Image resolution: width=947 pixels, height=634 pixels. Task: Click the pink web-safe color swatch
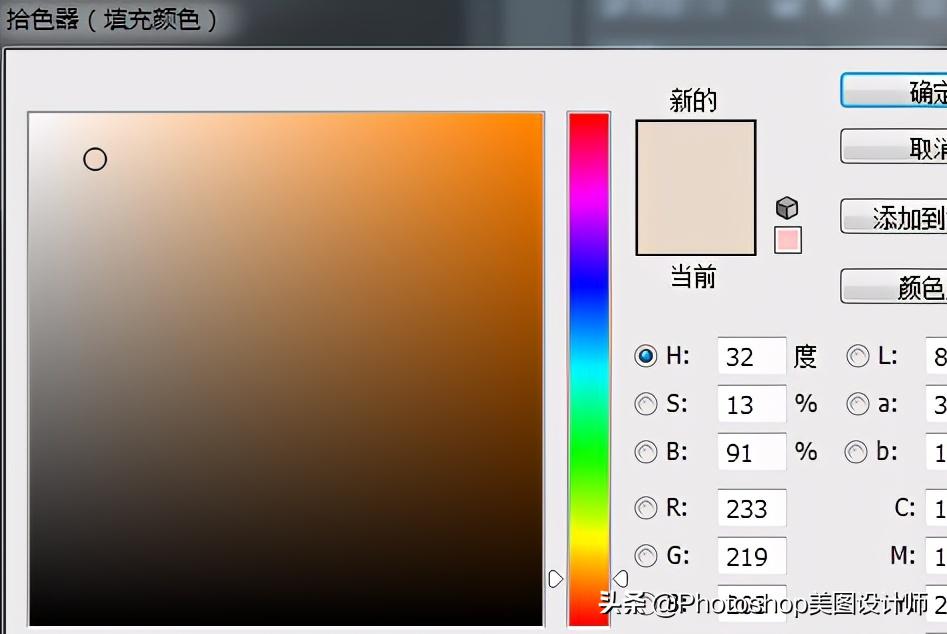tap(788, 240)
